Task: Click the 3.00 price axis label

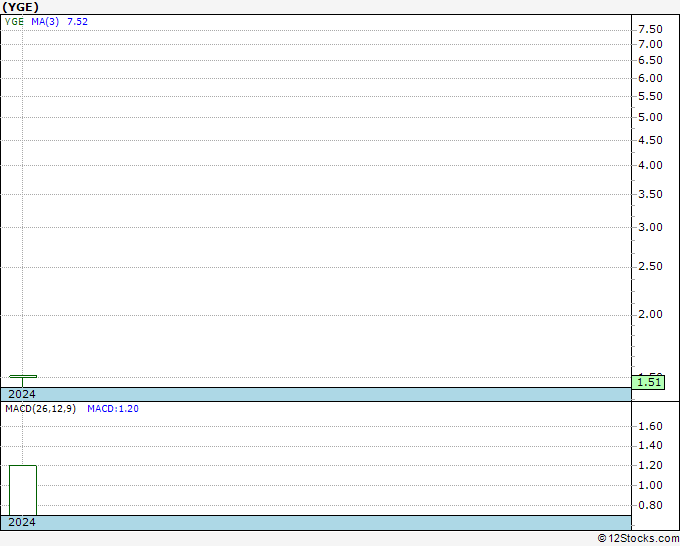Action: click(x=651, y=227)
